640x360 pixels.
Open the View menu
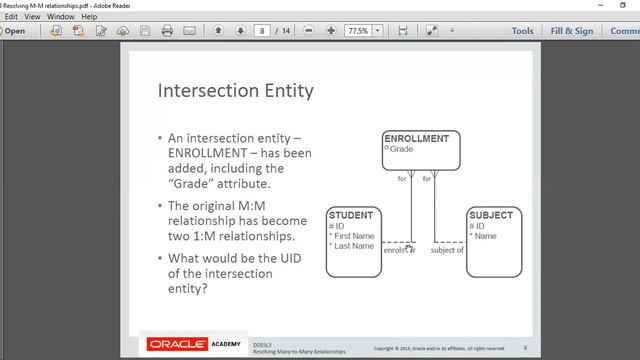point(32,17)
